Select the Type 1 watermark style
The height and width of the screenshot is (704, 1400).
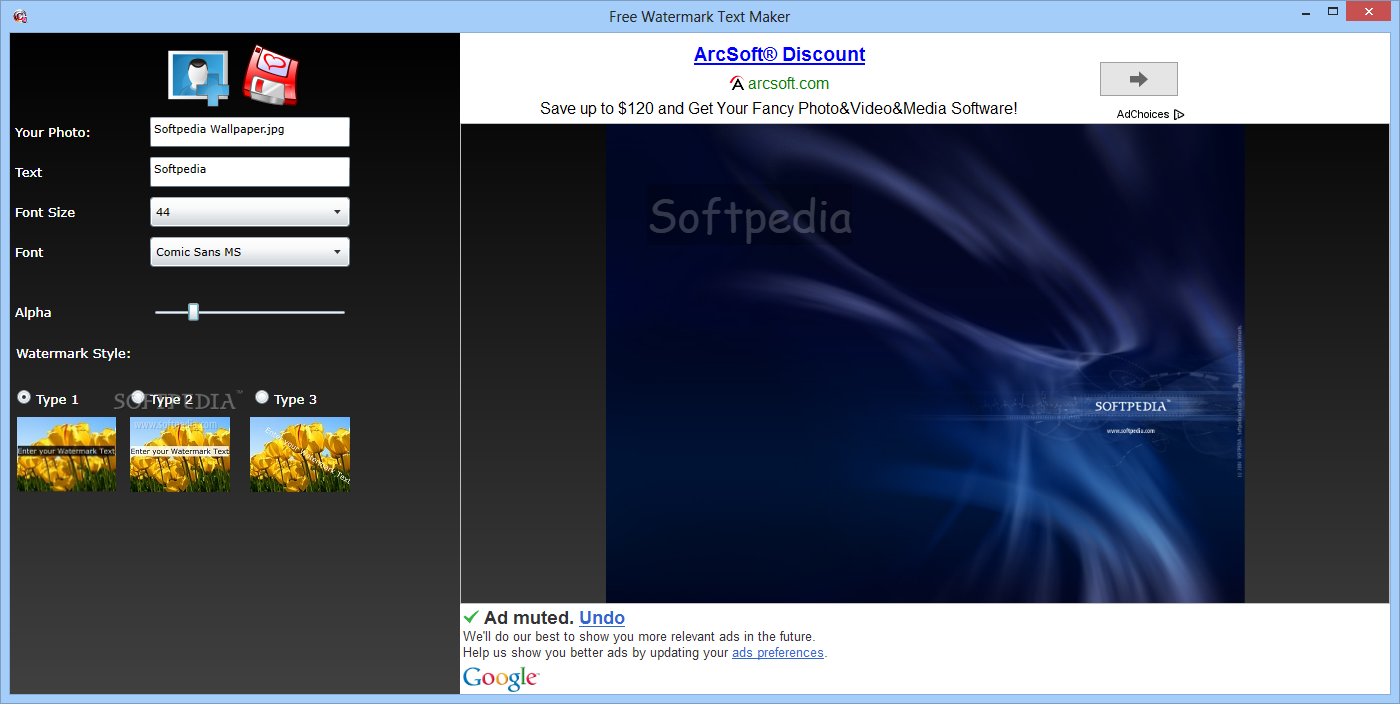(25, 398)
